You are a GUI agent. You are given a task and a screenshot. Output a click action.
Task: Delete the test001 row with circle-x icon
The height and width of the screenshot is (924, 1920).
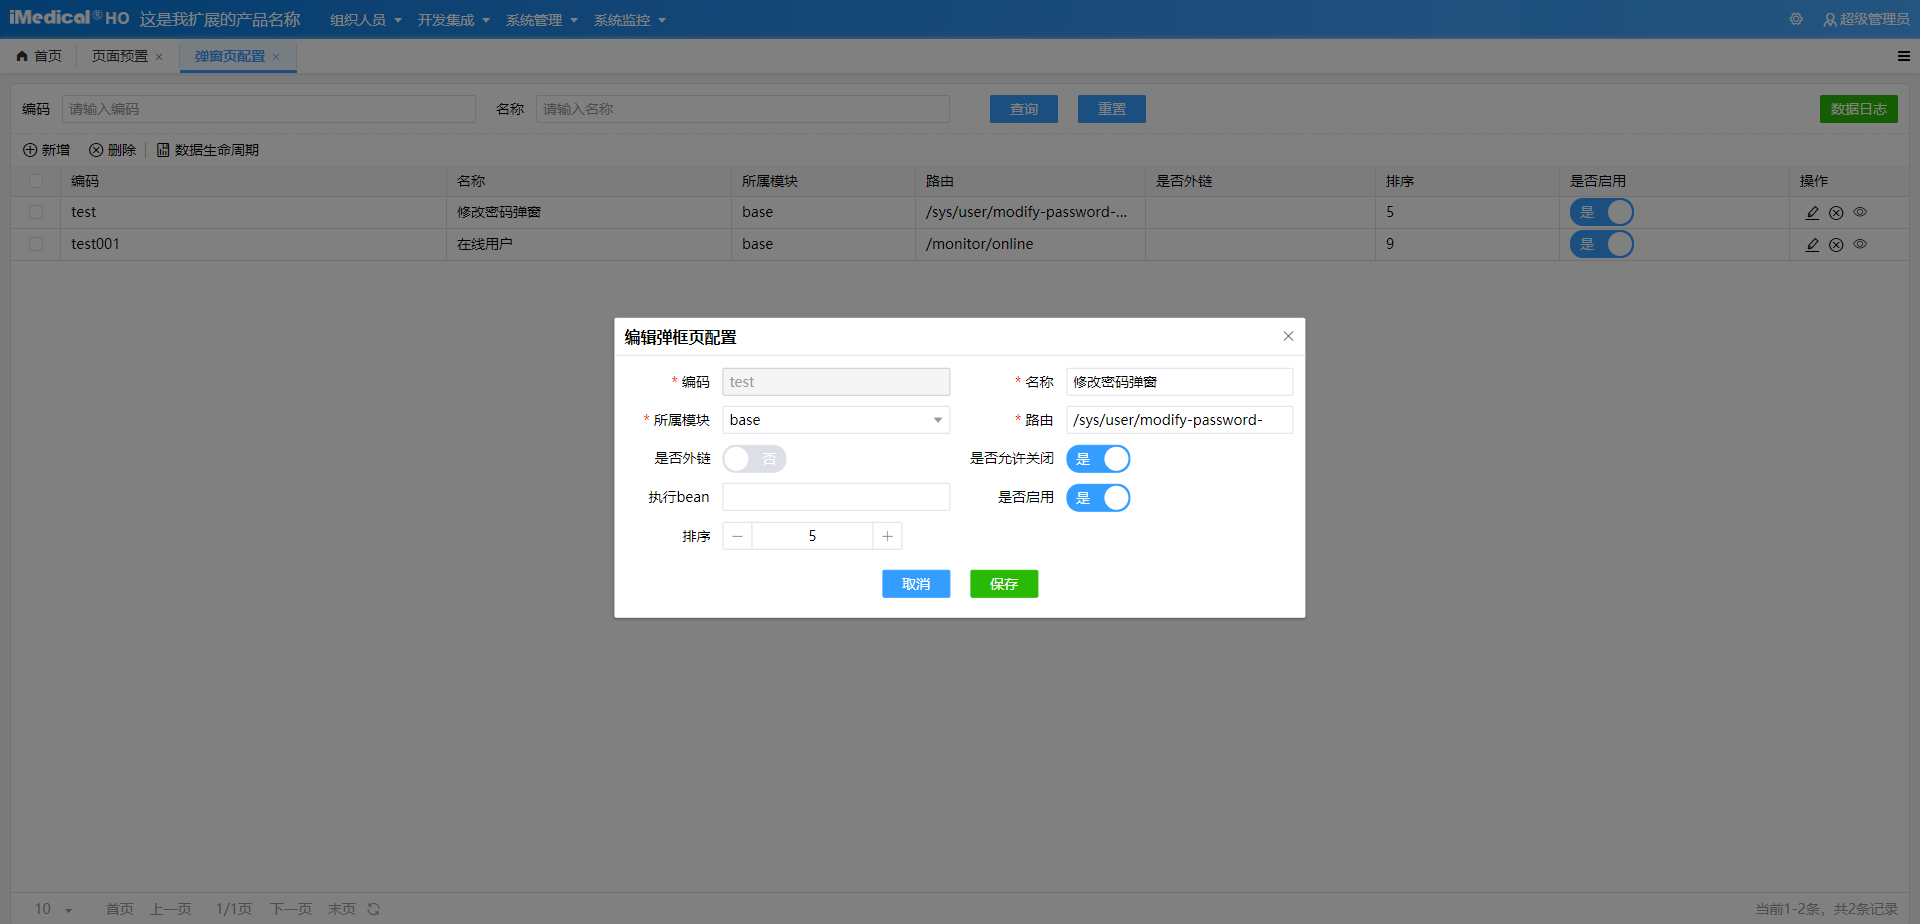1836,245
